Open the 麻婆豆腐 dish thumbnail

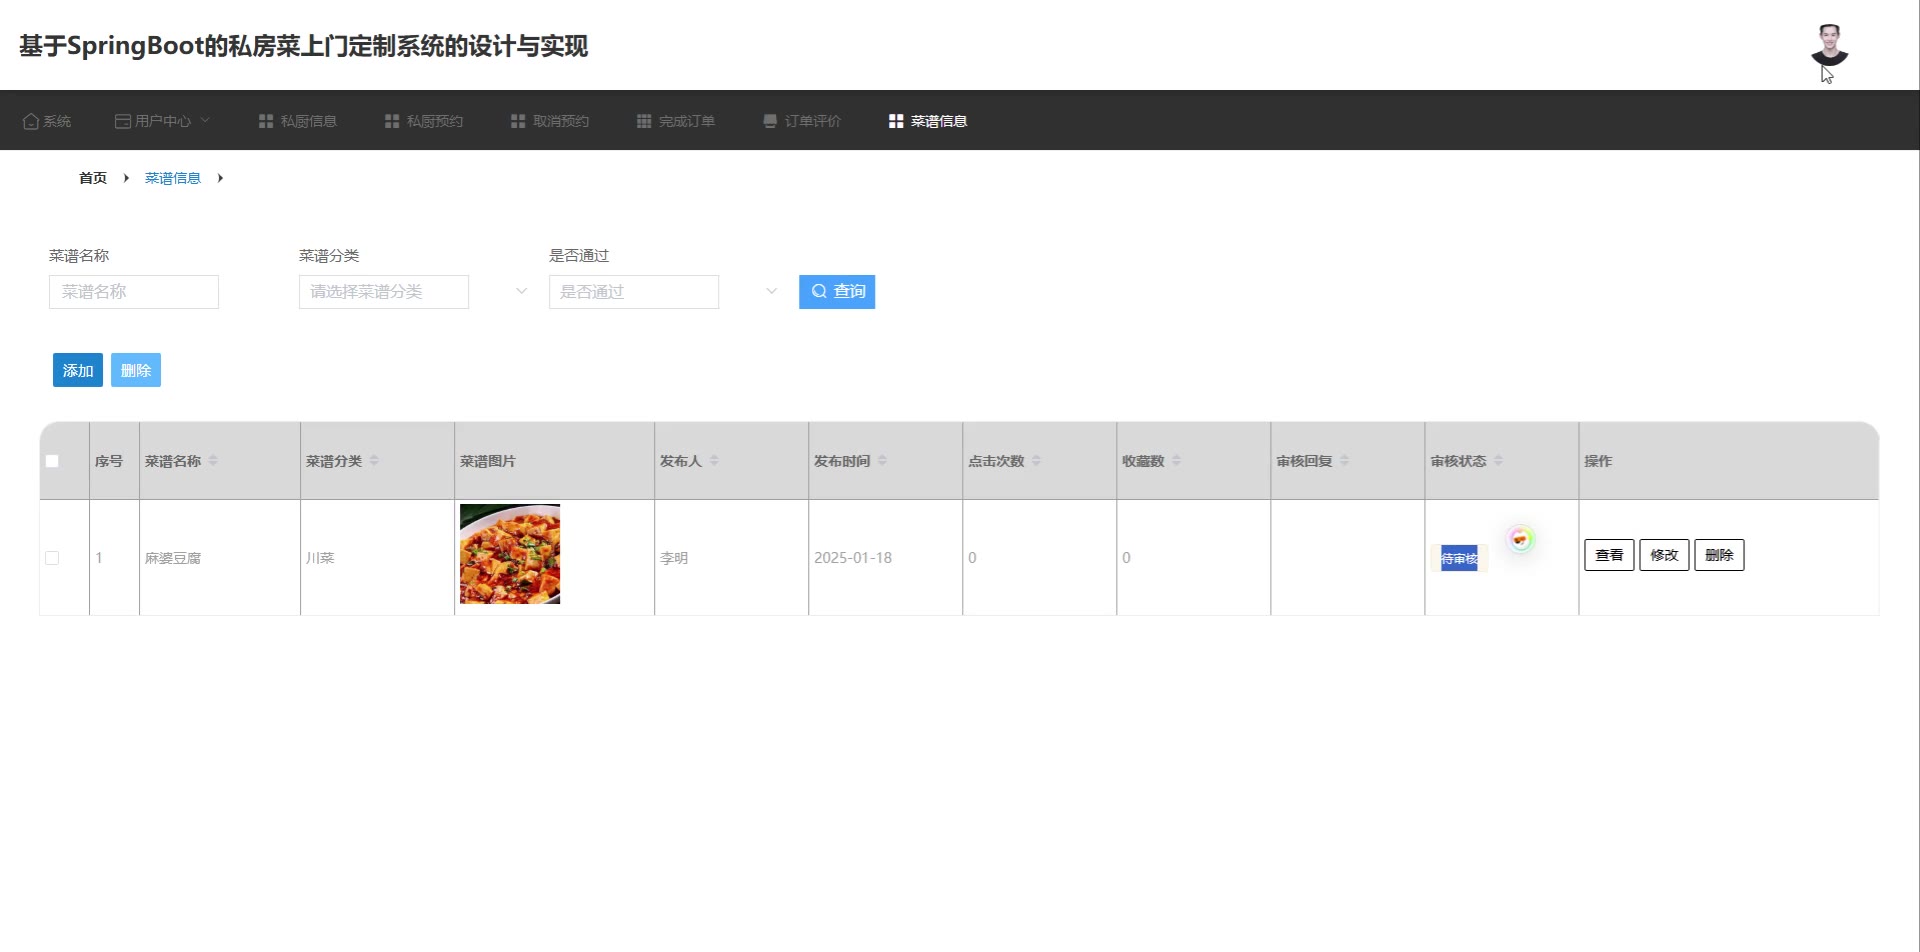pos(510,554)
